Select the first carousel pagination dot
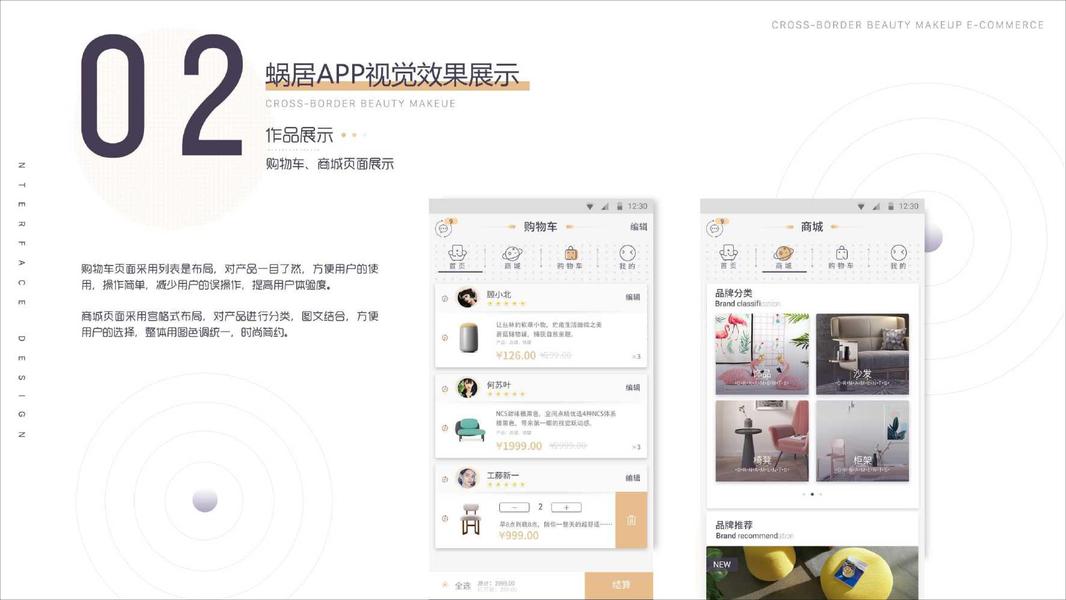 pos(804,494)
